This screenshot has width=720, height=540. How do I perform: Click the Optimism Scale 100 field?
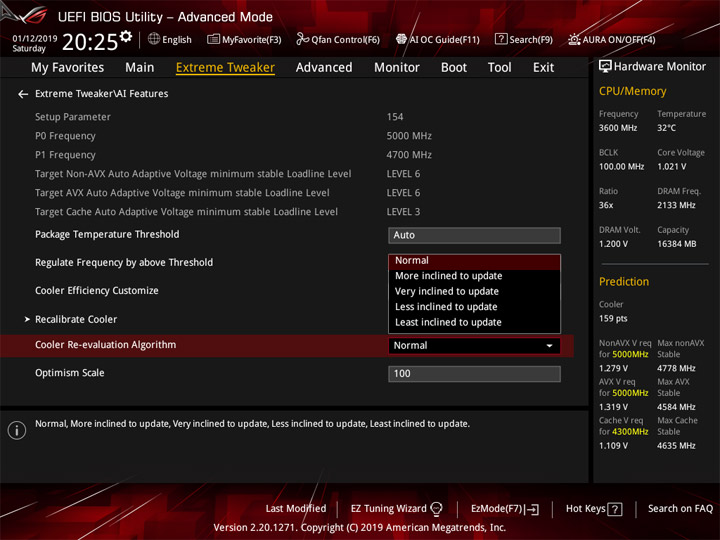coord(474,374)
